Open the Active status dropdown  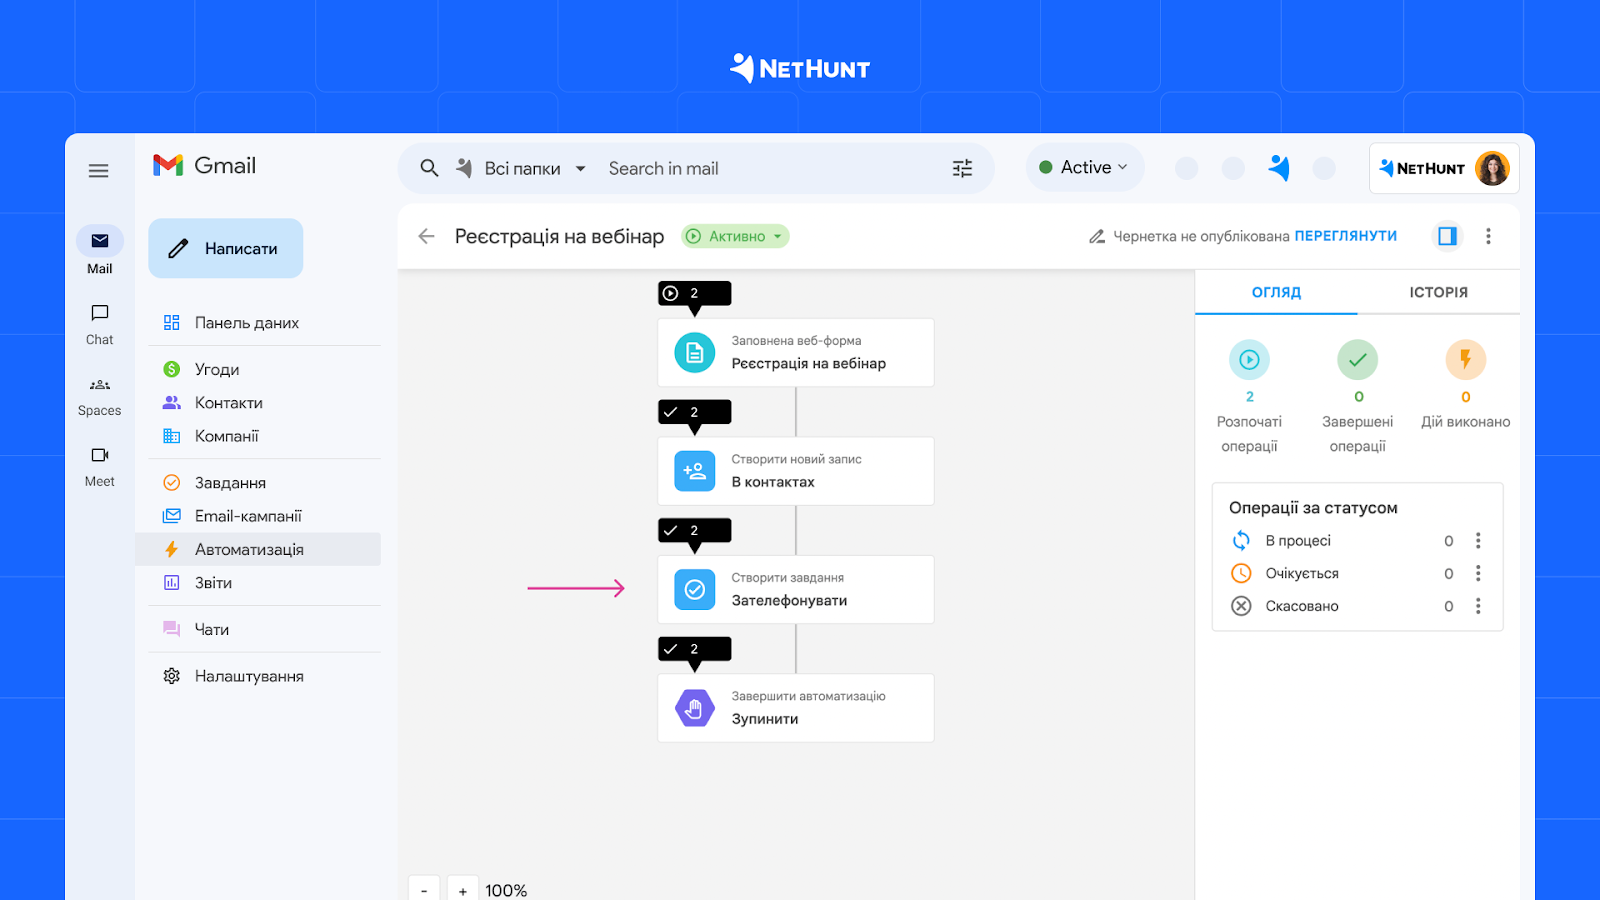pyautogui.click(x=1085, y=167)
